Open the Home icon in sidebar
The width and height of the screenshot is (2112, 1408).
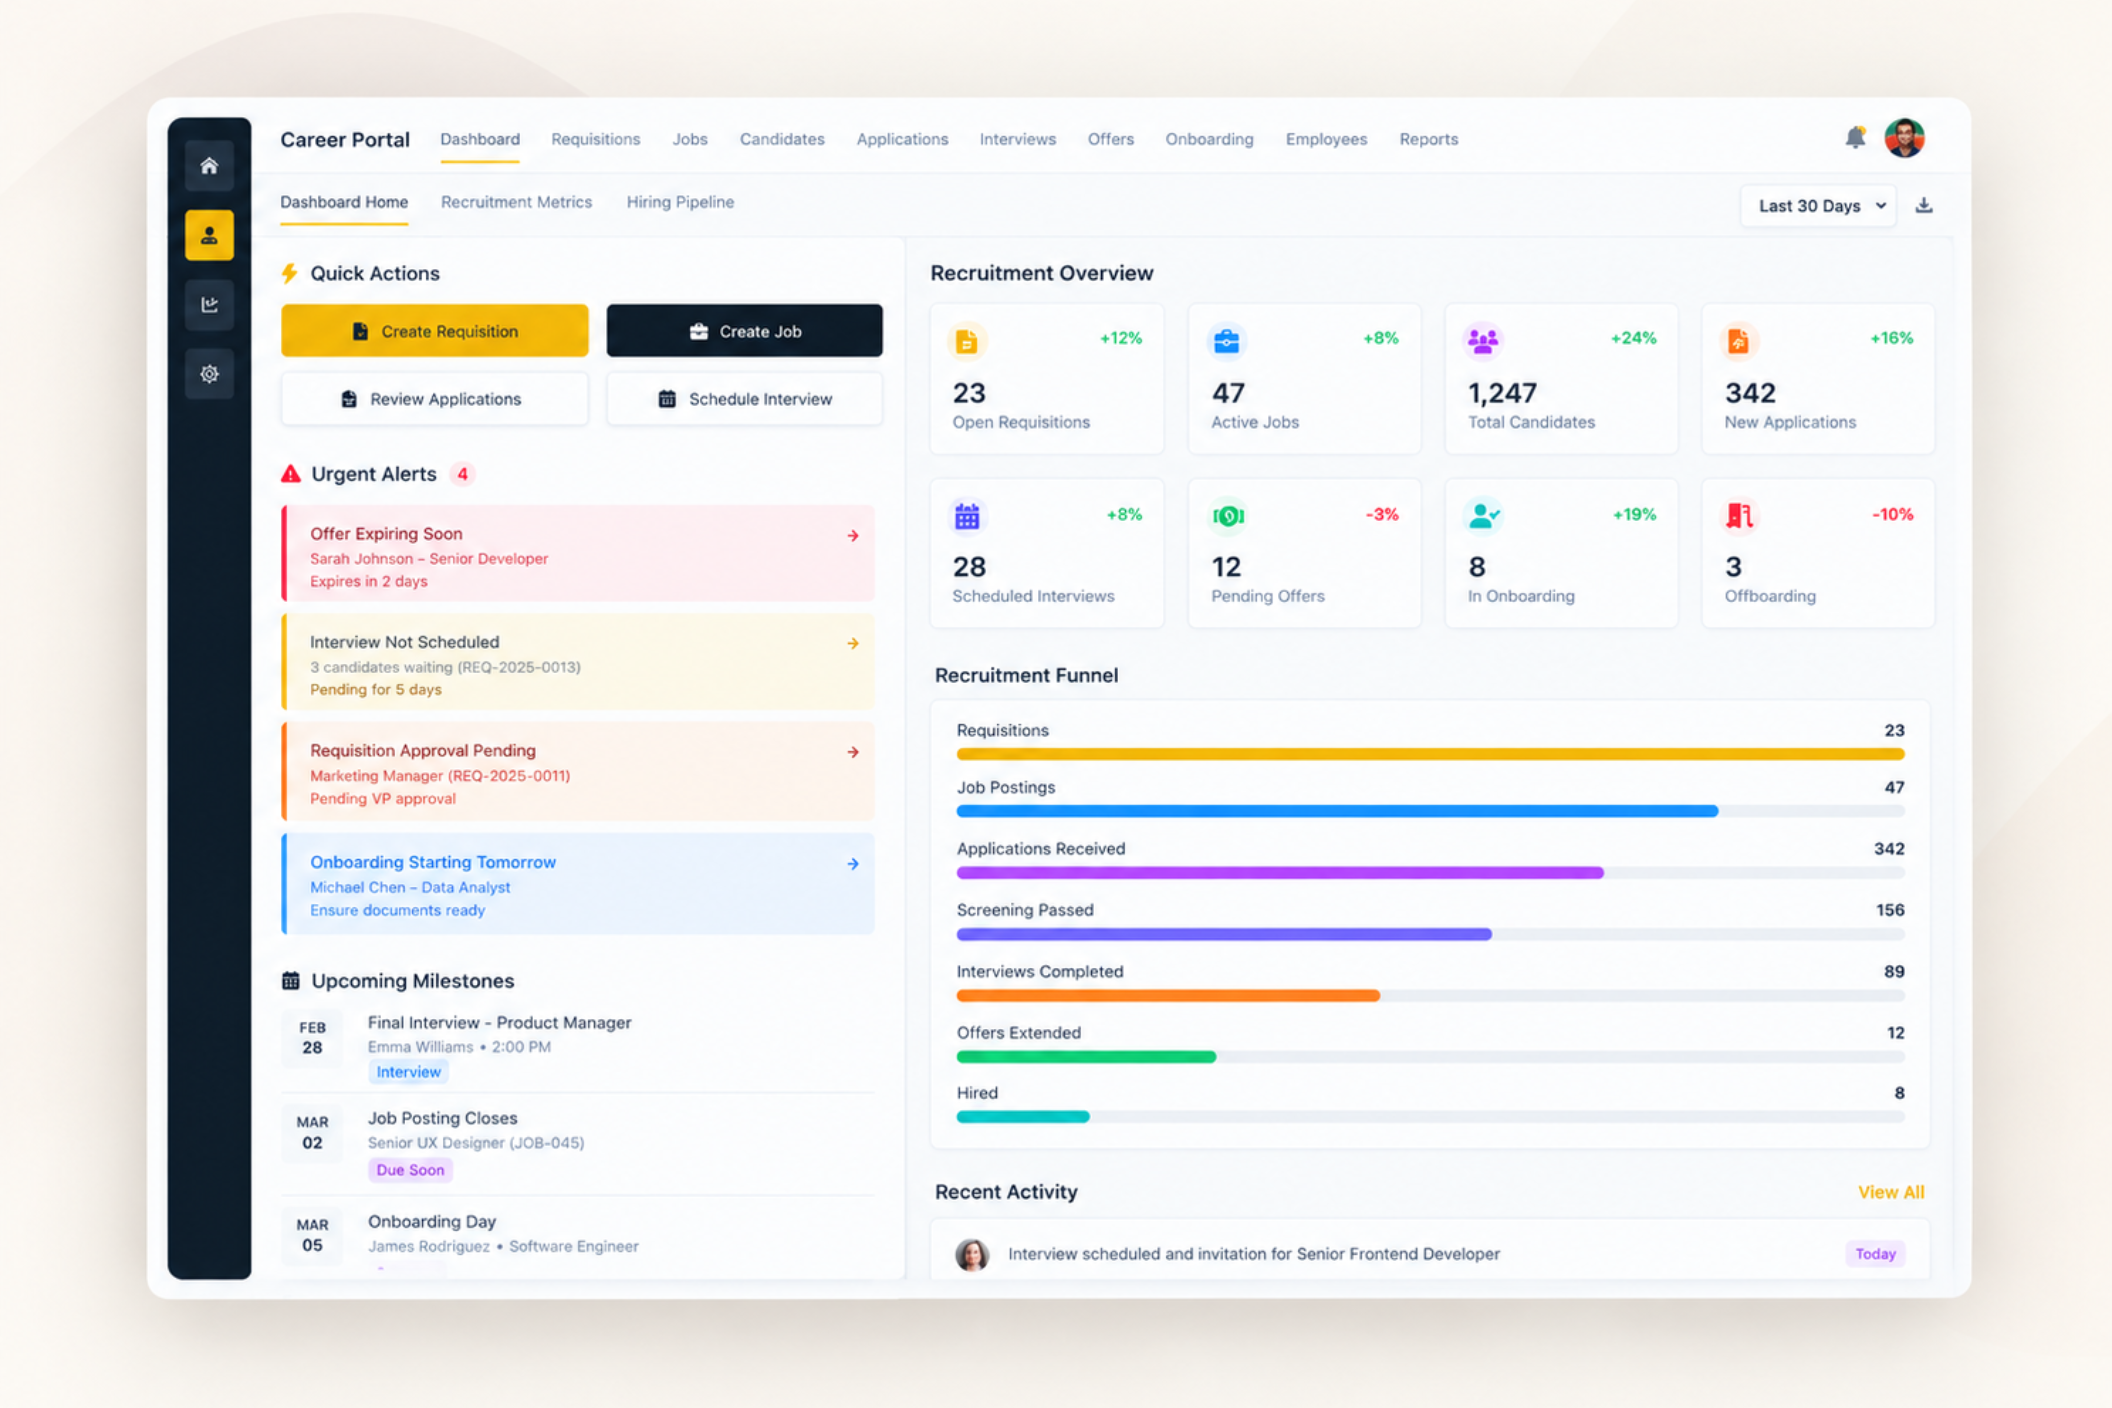209,166
